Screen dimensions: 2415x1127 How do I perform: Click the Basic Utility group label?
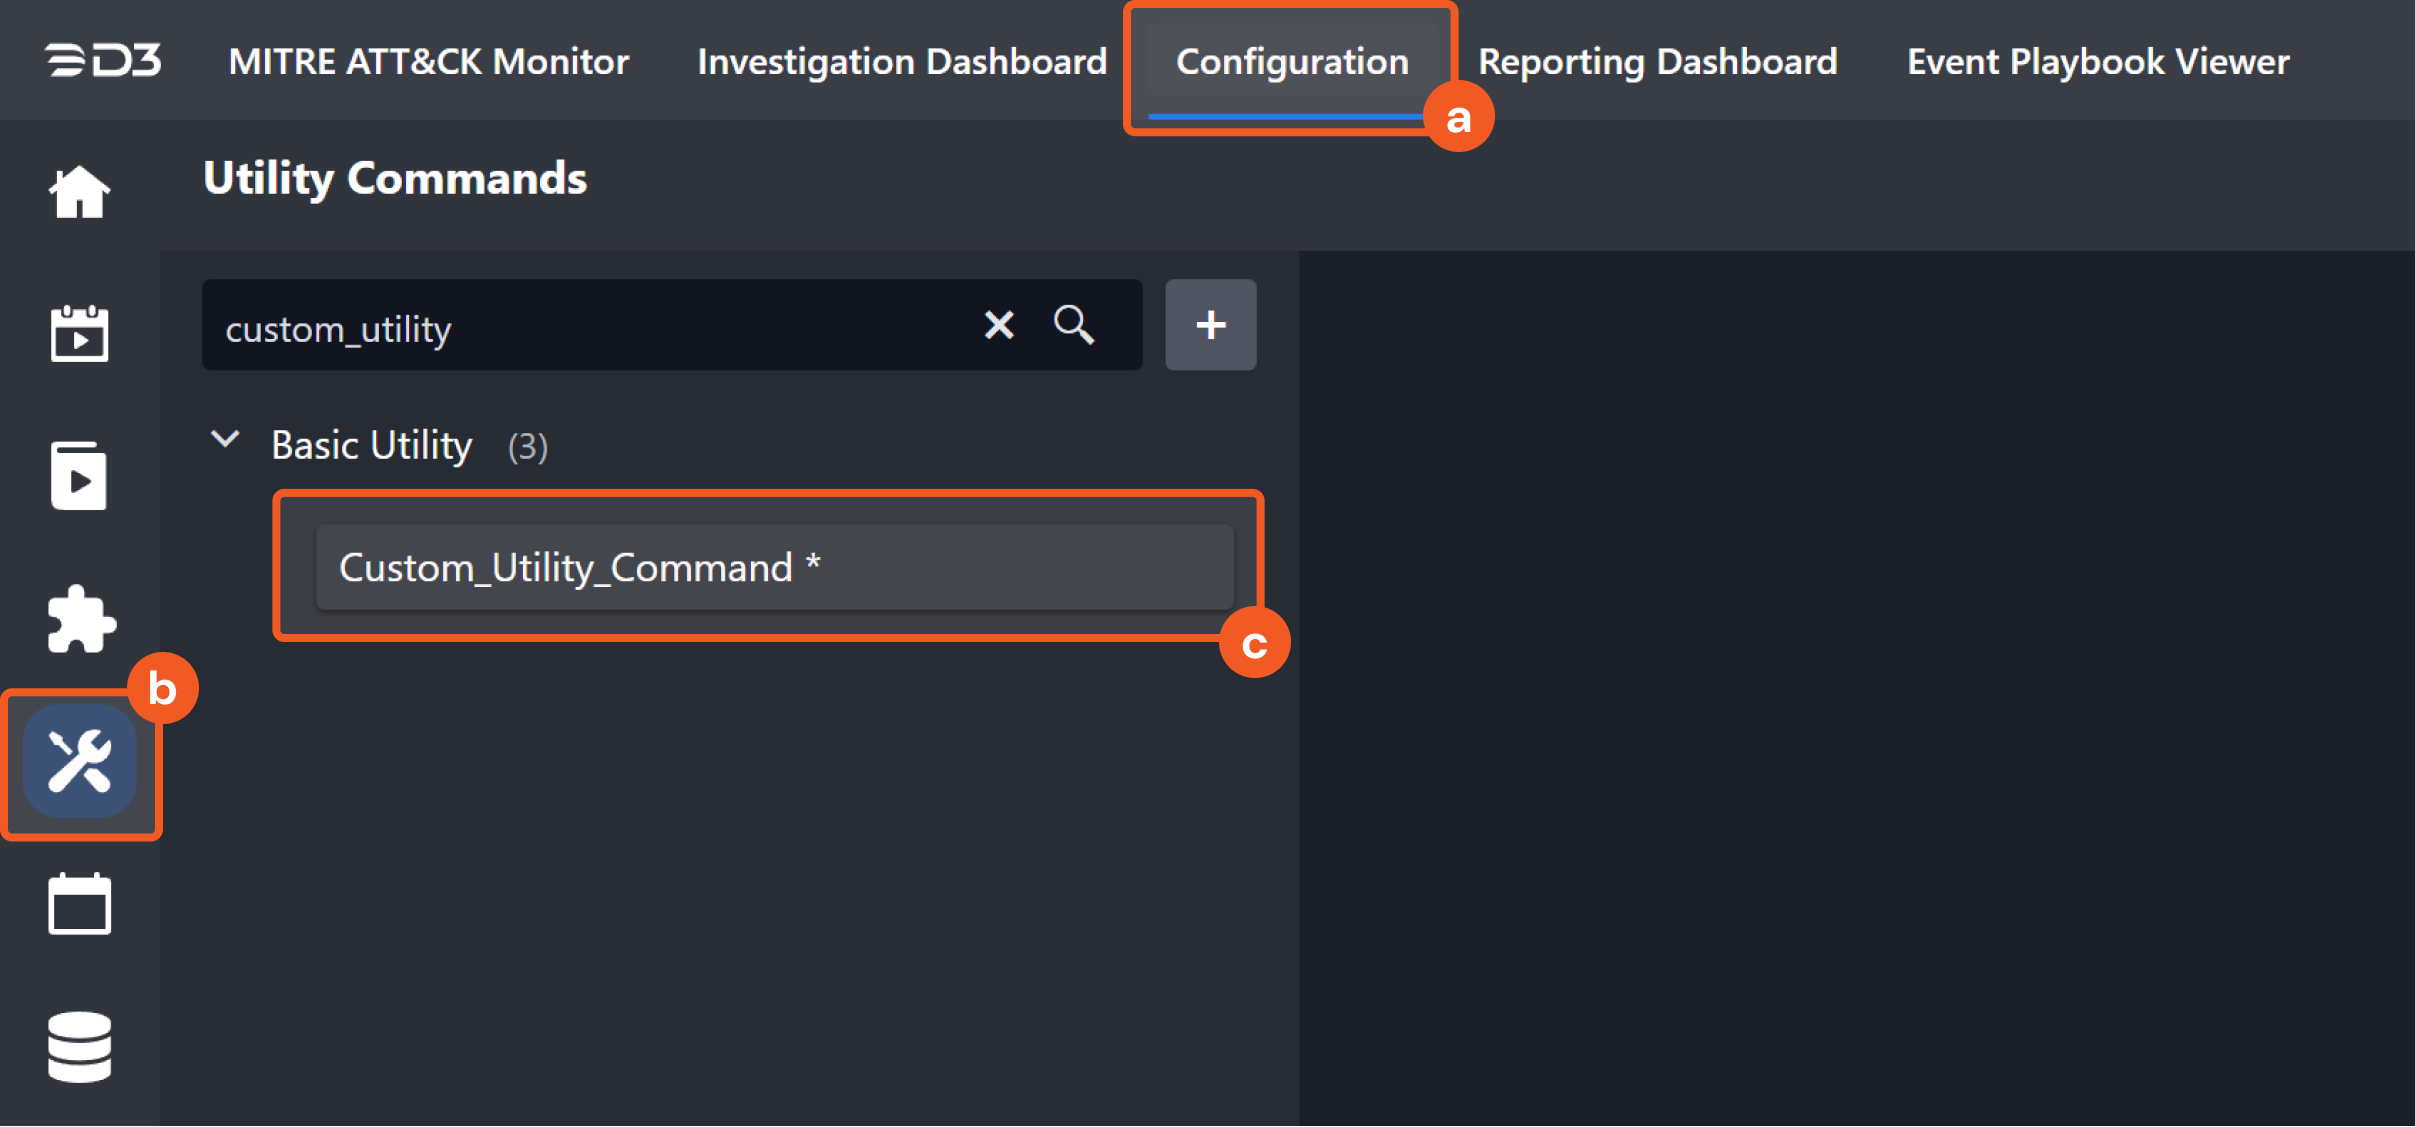372,445
